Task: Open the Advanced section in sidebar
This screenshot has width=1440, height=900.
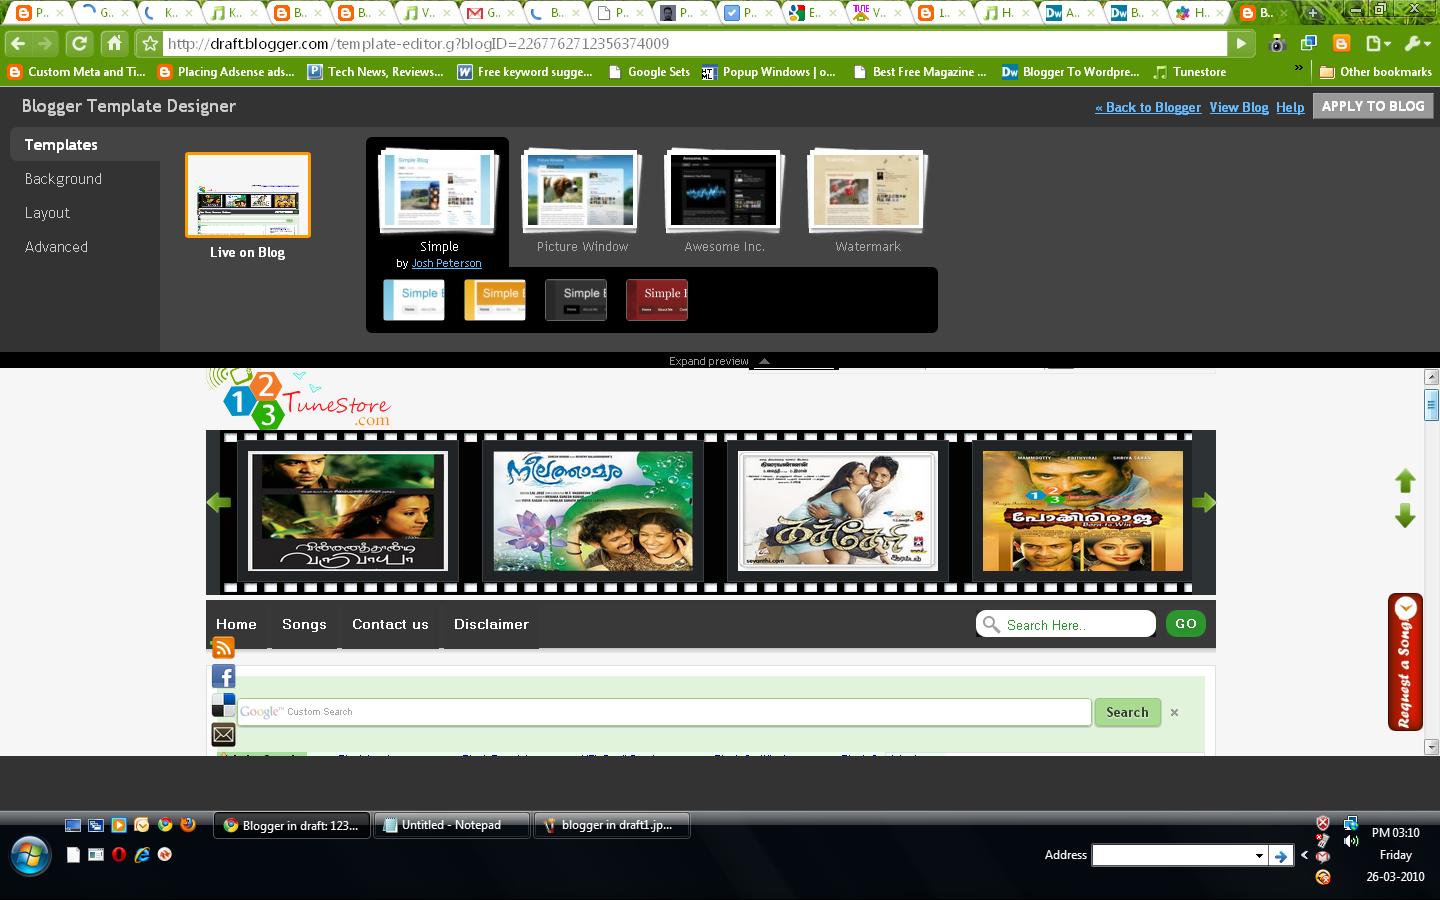Action: (x=56, y=247)
